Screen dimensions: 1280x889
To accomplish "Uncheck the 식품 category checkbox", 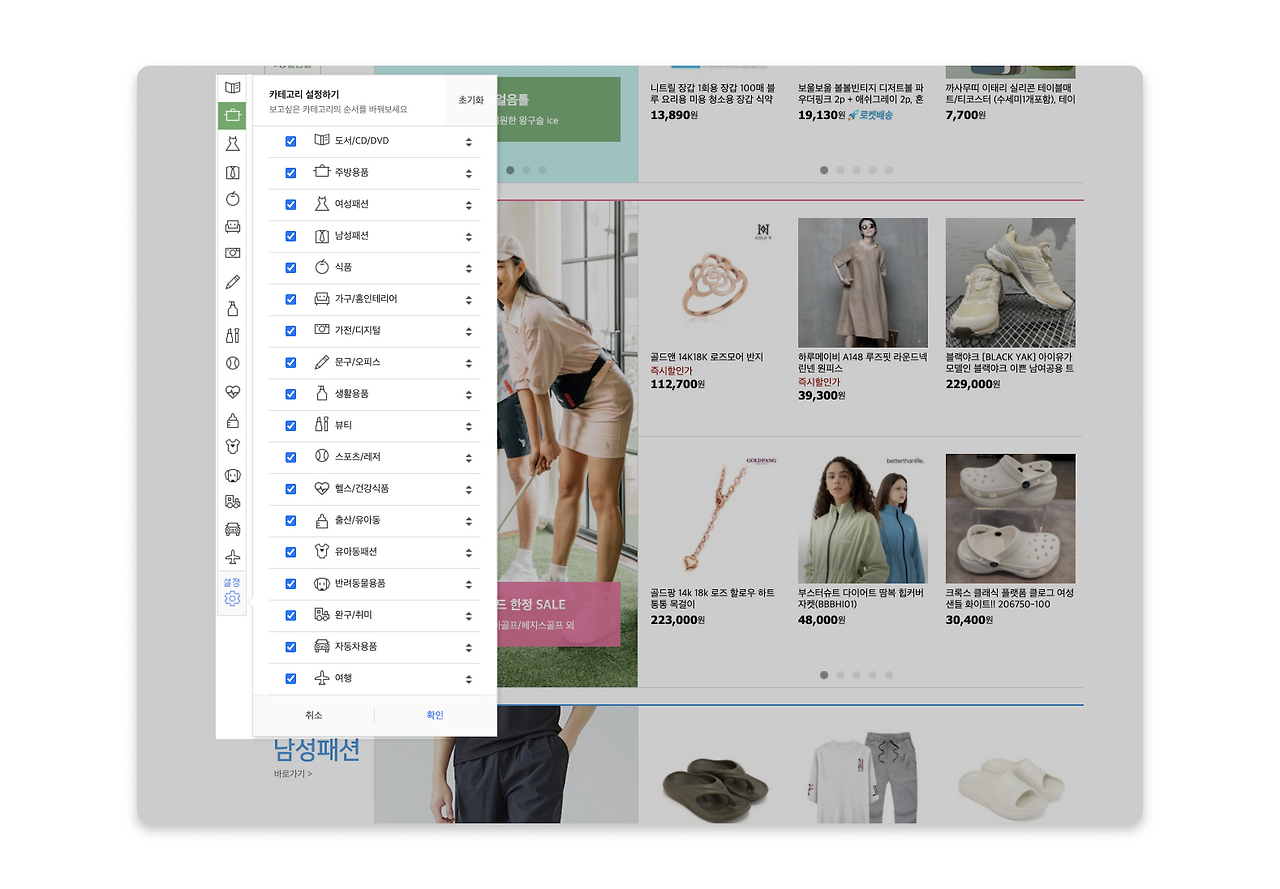I will coord(291,268).
